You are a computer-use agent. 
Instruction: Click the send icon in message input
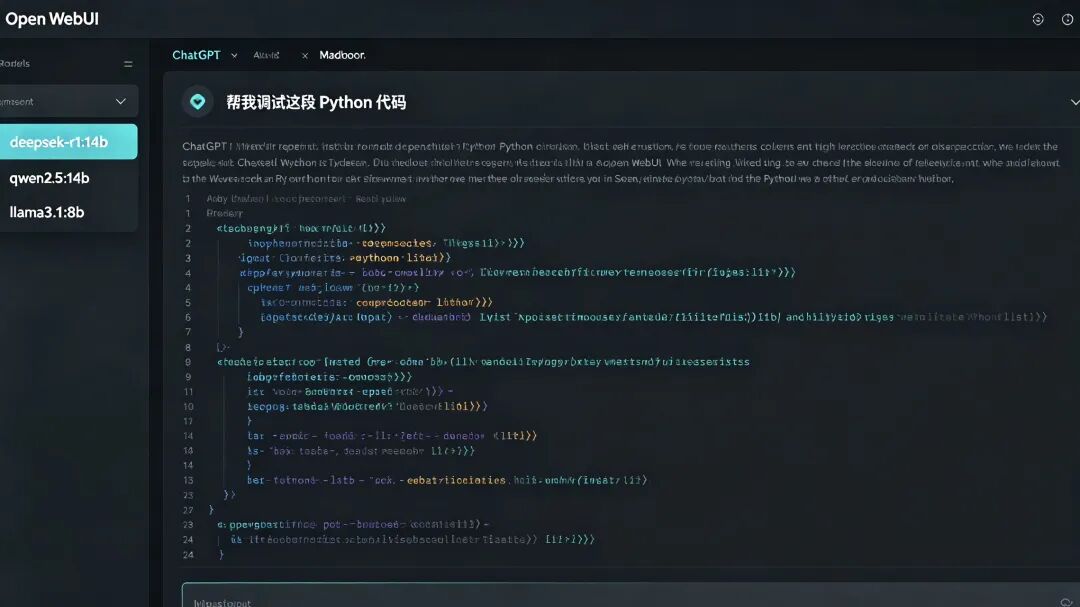coord(1067,602)
